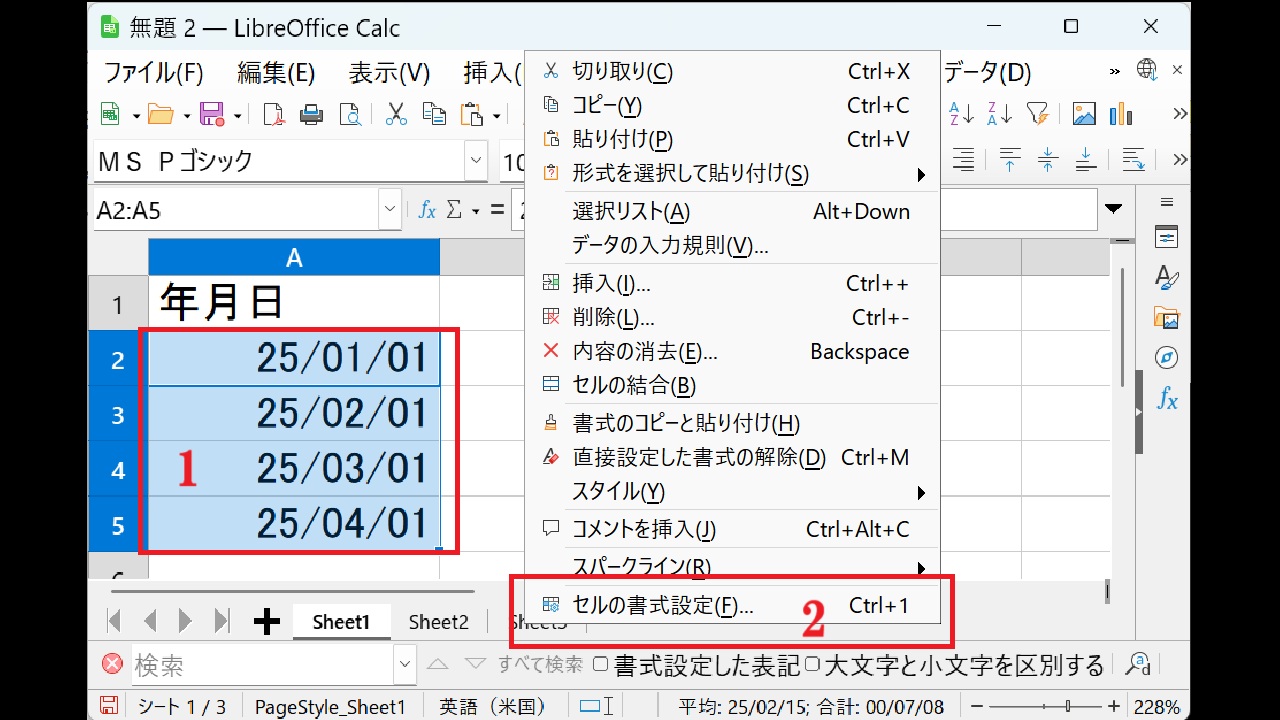This screenshot has width=1280, height=720.
Task: Switch to the Sheet2 tab
Action: click(x=438, y=622)
